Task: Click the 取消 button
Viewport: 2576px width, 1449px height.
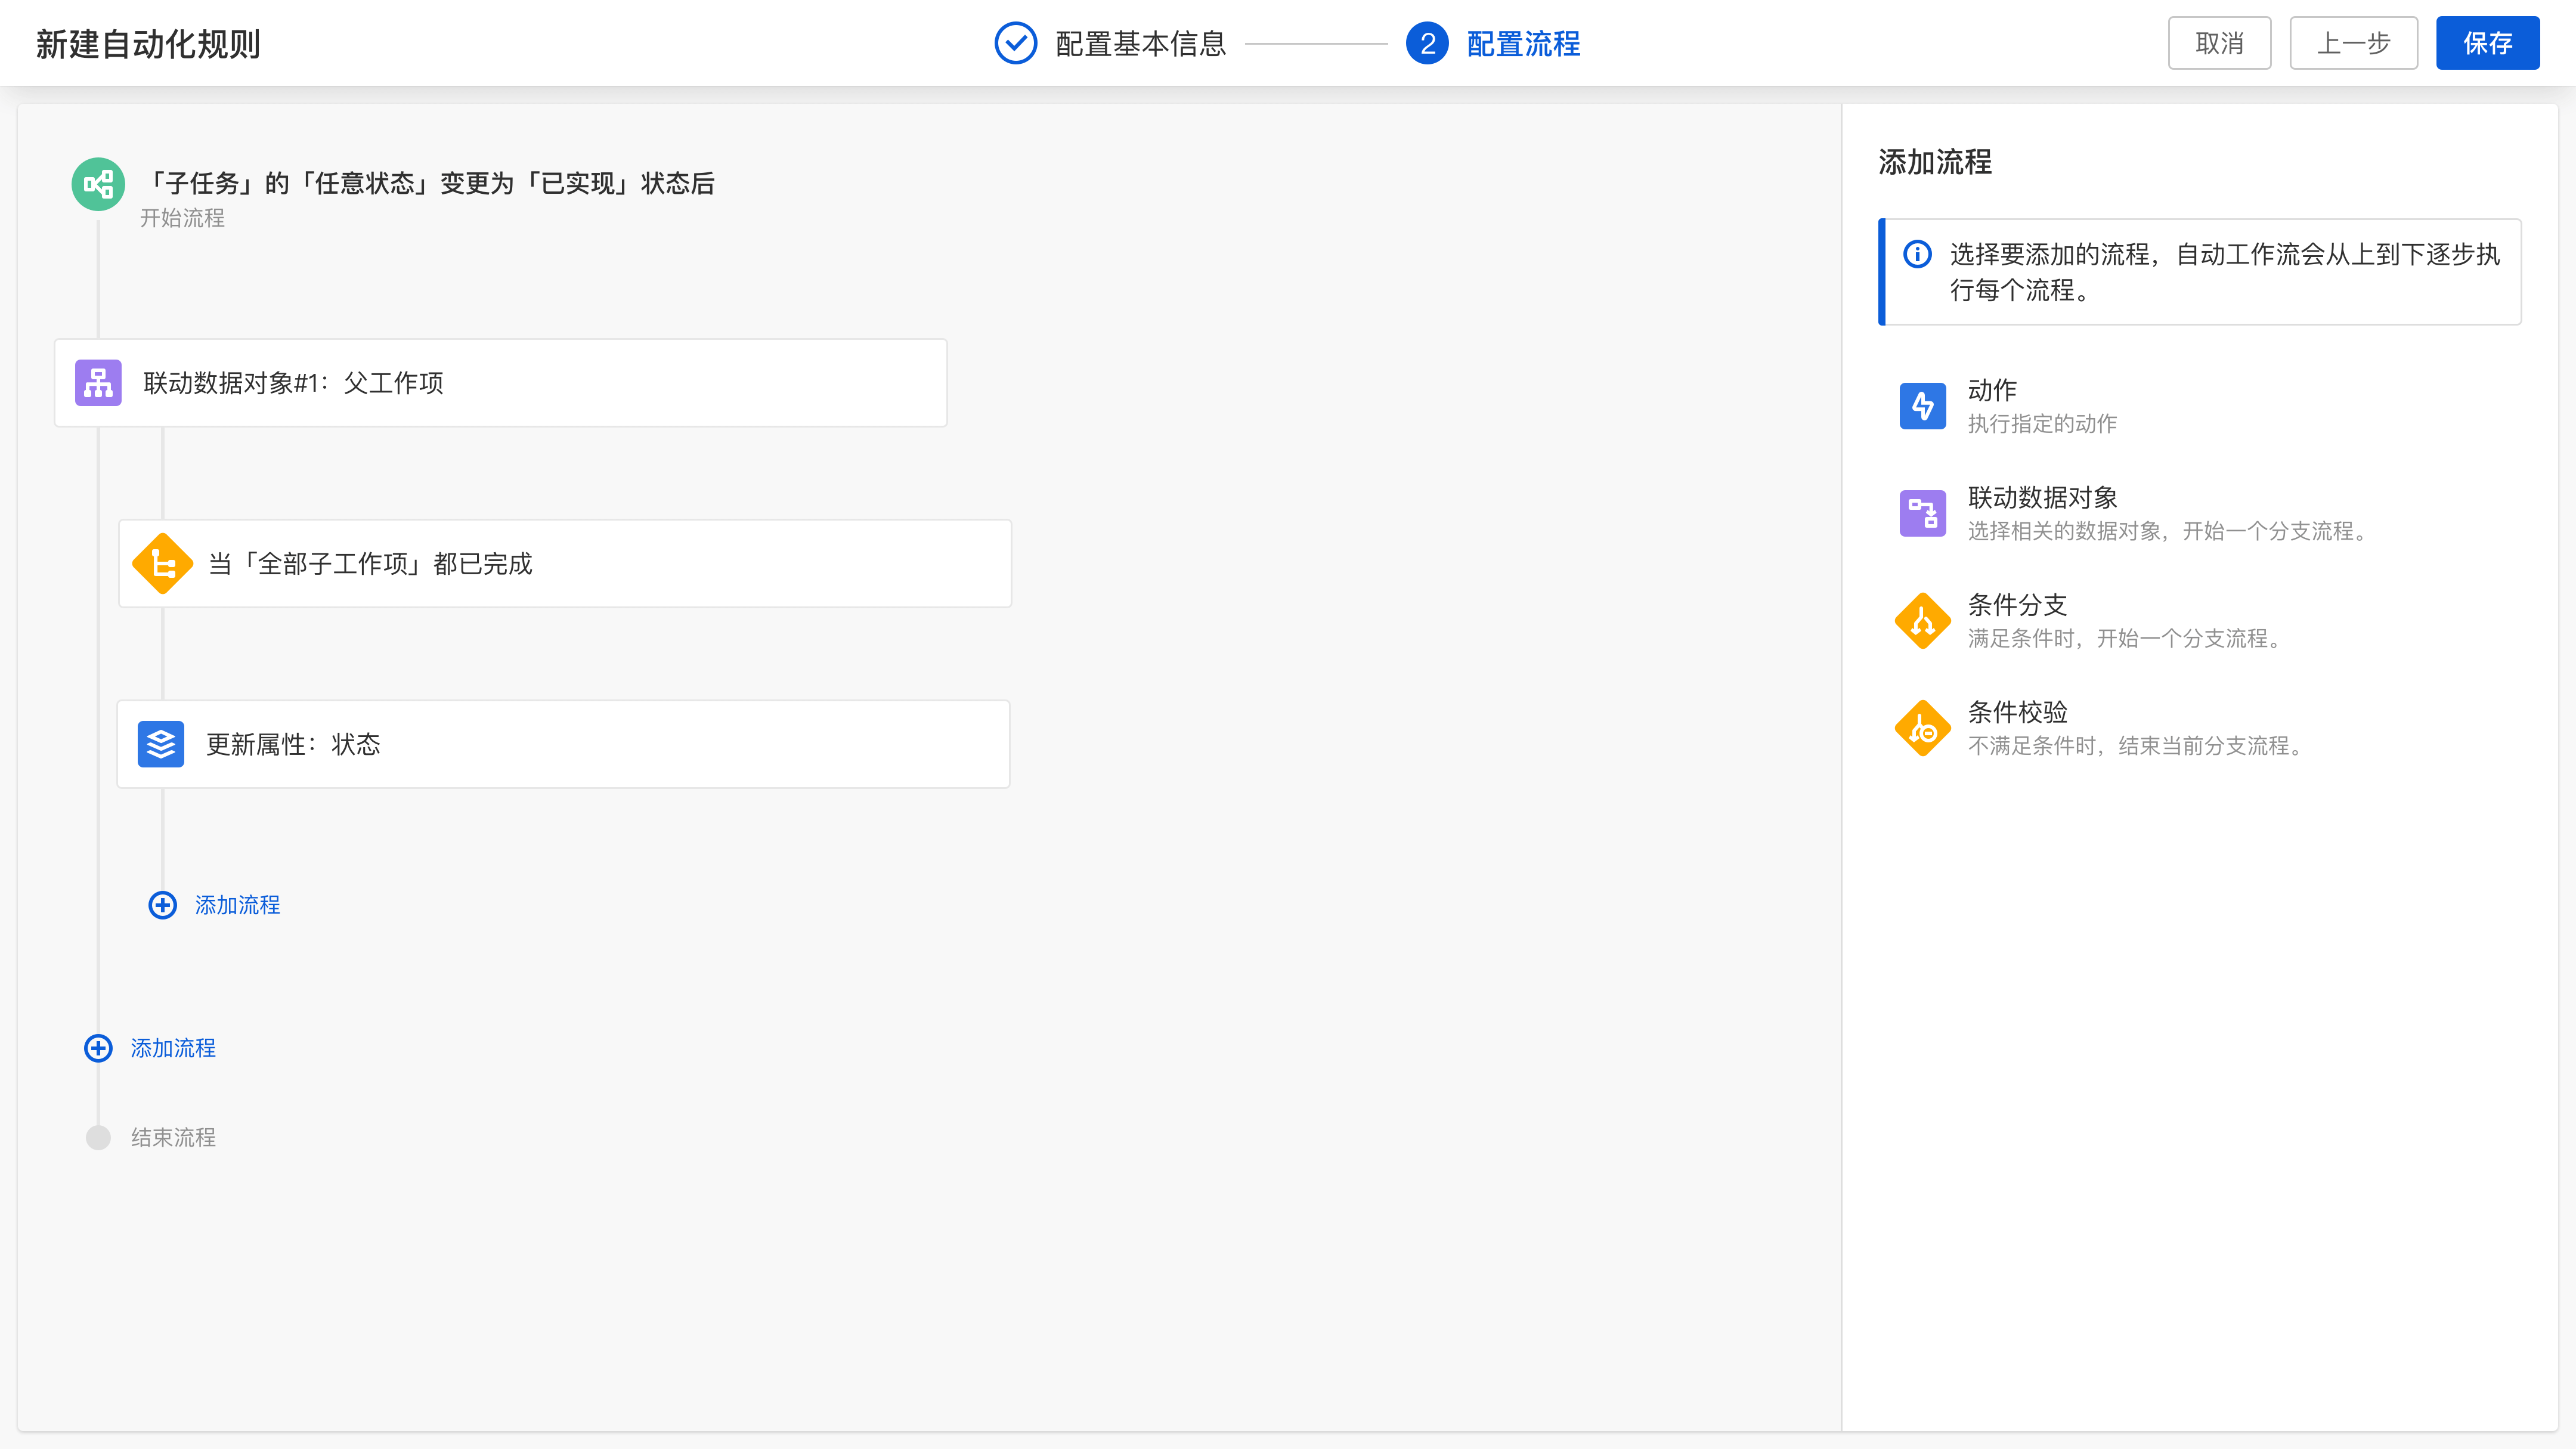Action: (x=2219, y=43)
